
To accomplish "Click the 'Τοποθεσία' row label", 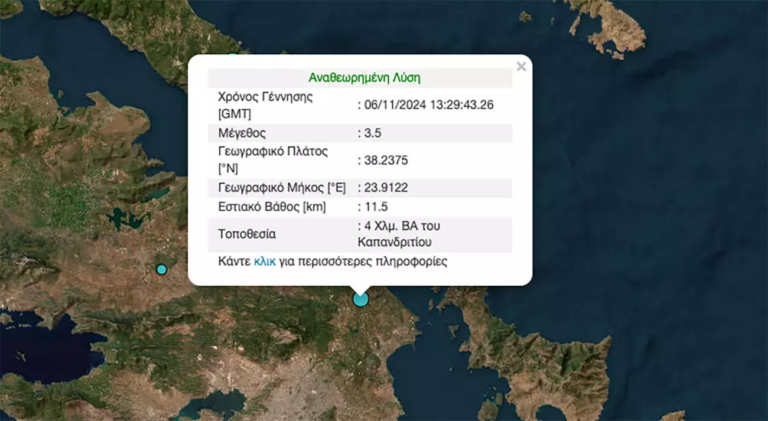I will coord(247,235).
